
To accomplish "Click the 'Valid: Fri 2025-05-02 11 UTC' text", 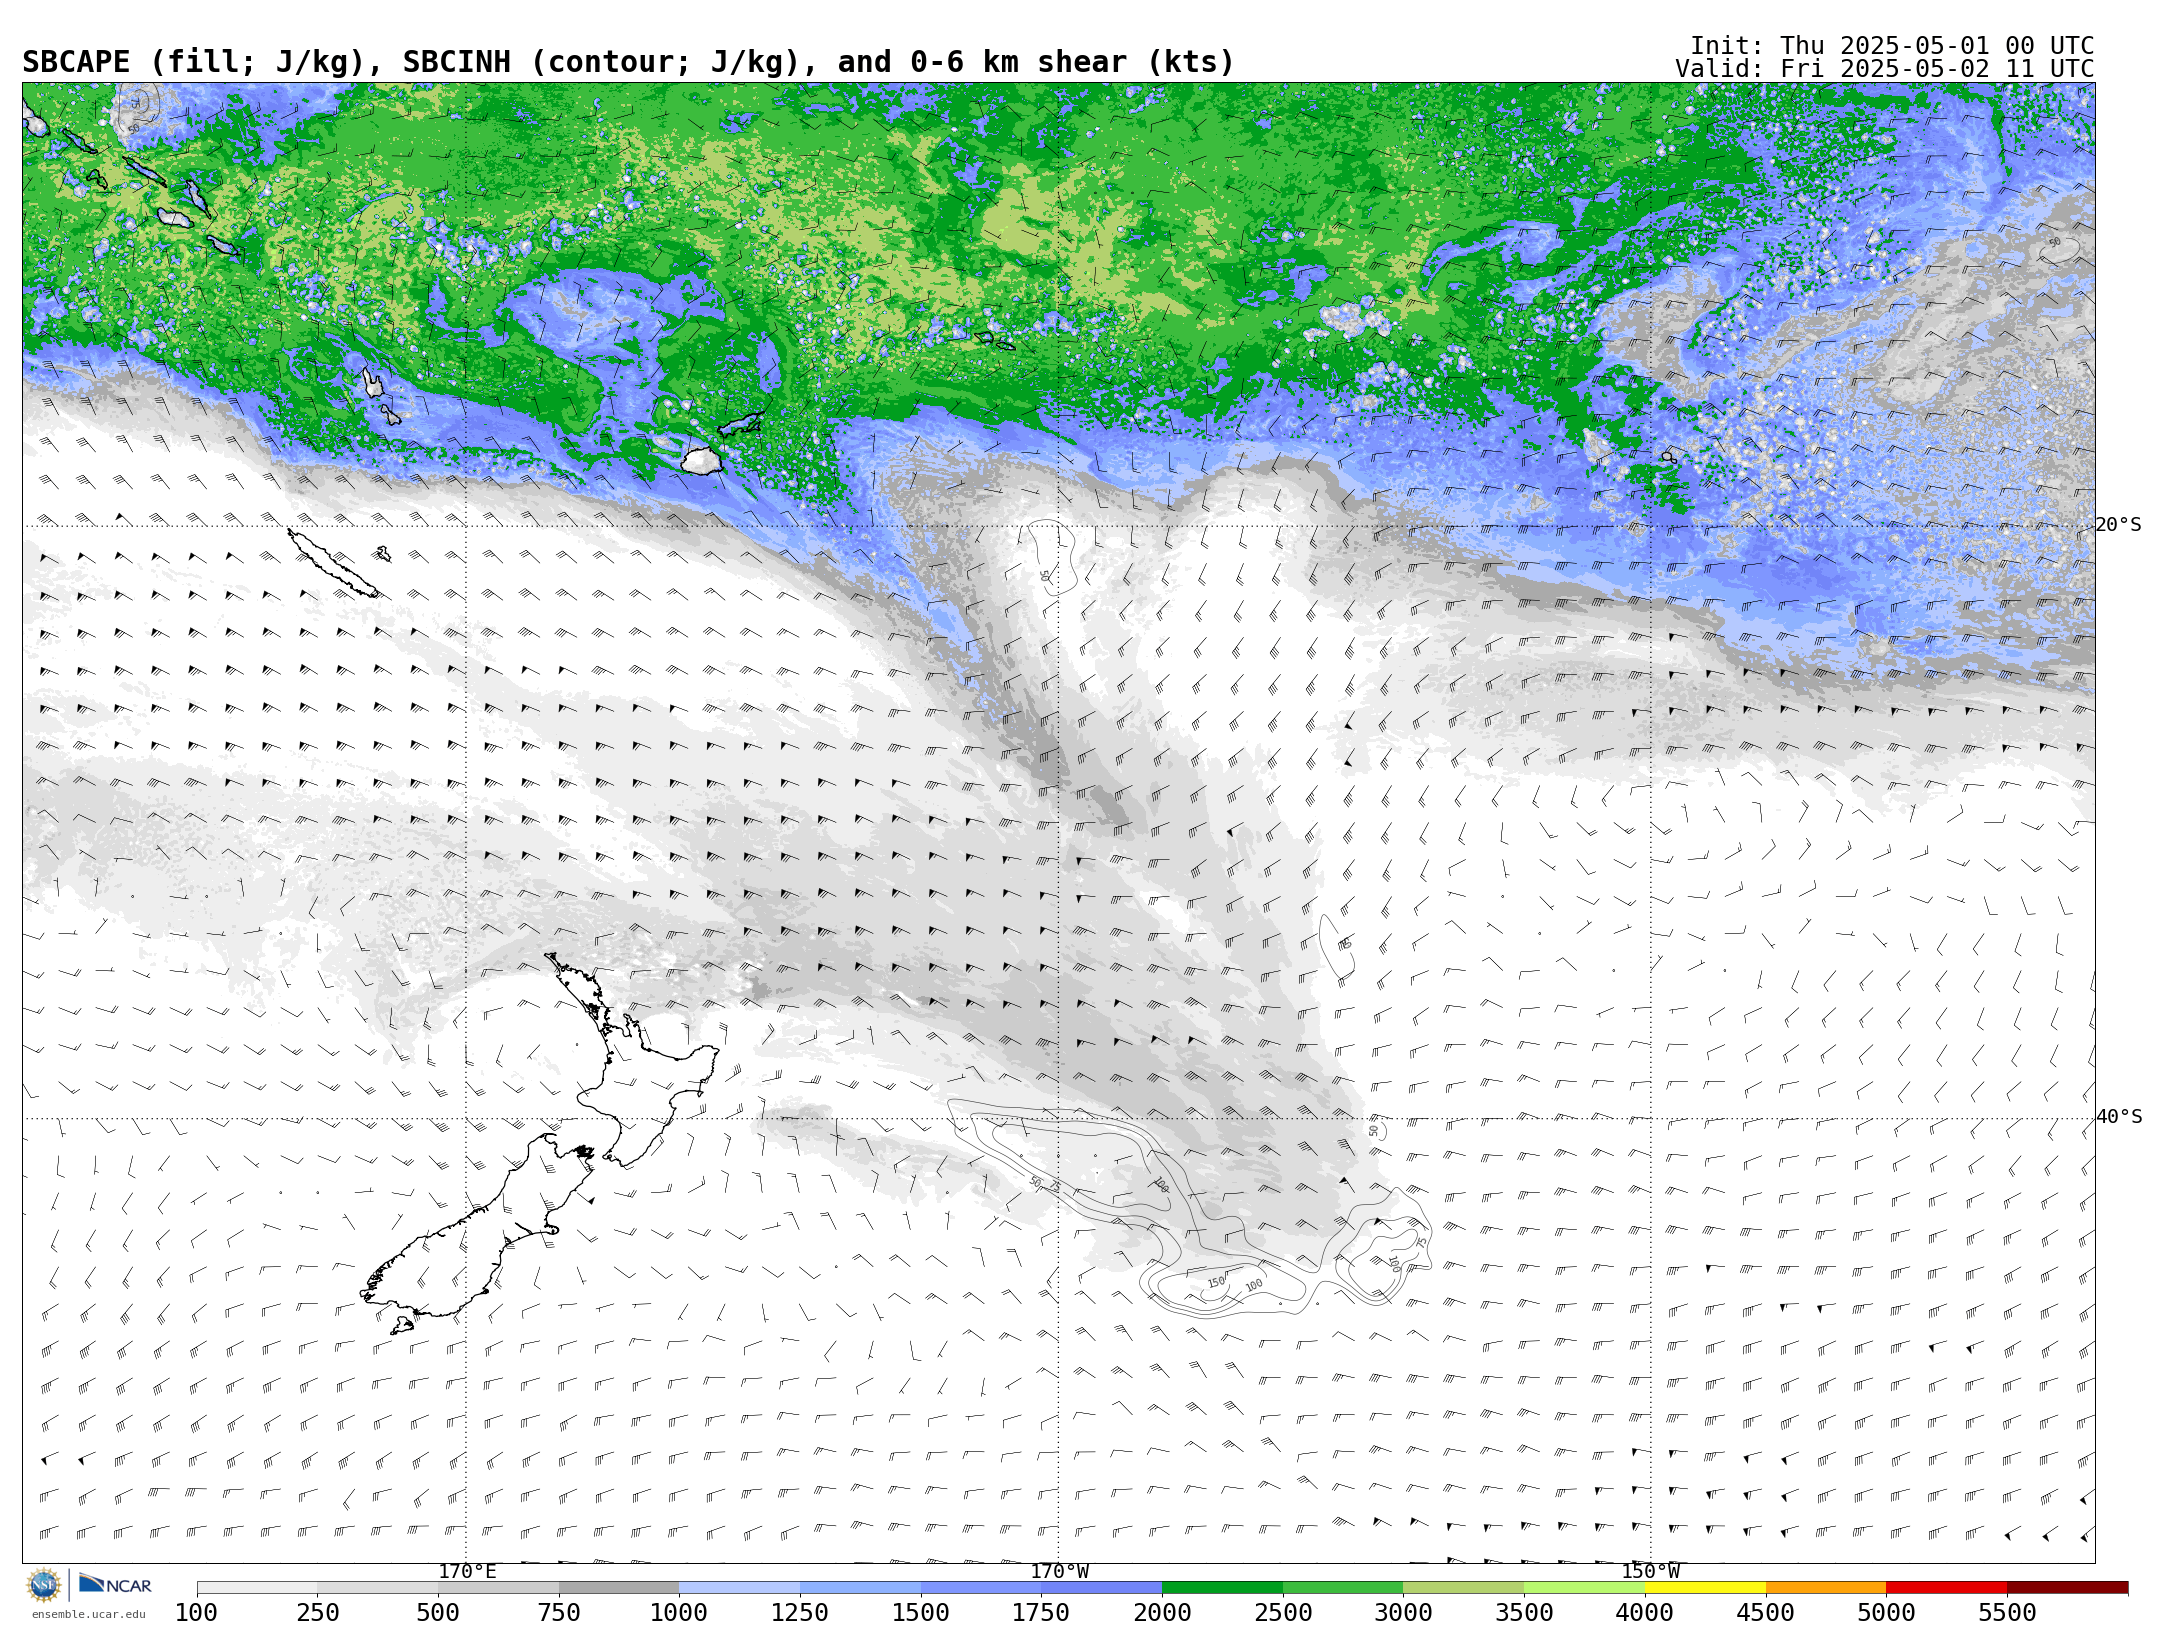I will click(x=1885, y=69).
